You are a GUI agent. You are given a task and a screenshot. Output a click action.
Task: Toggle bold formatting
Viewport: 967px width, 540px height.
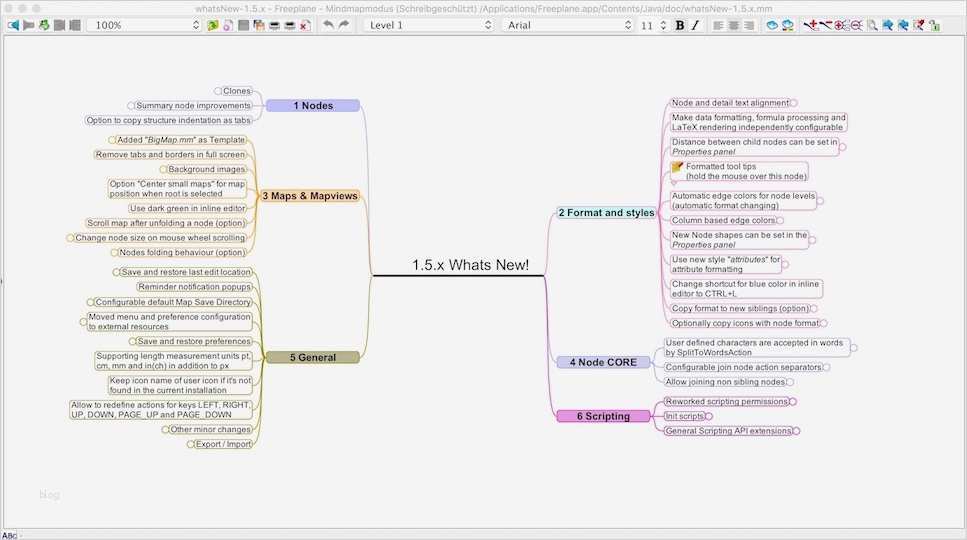680,25
